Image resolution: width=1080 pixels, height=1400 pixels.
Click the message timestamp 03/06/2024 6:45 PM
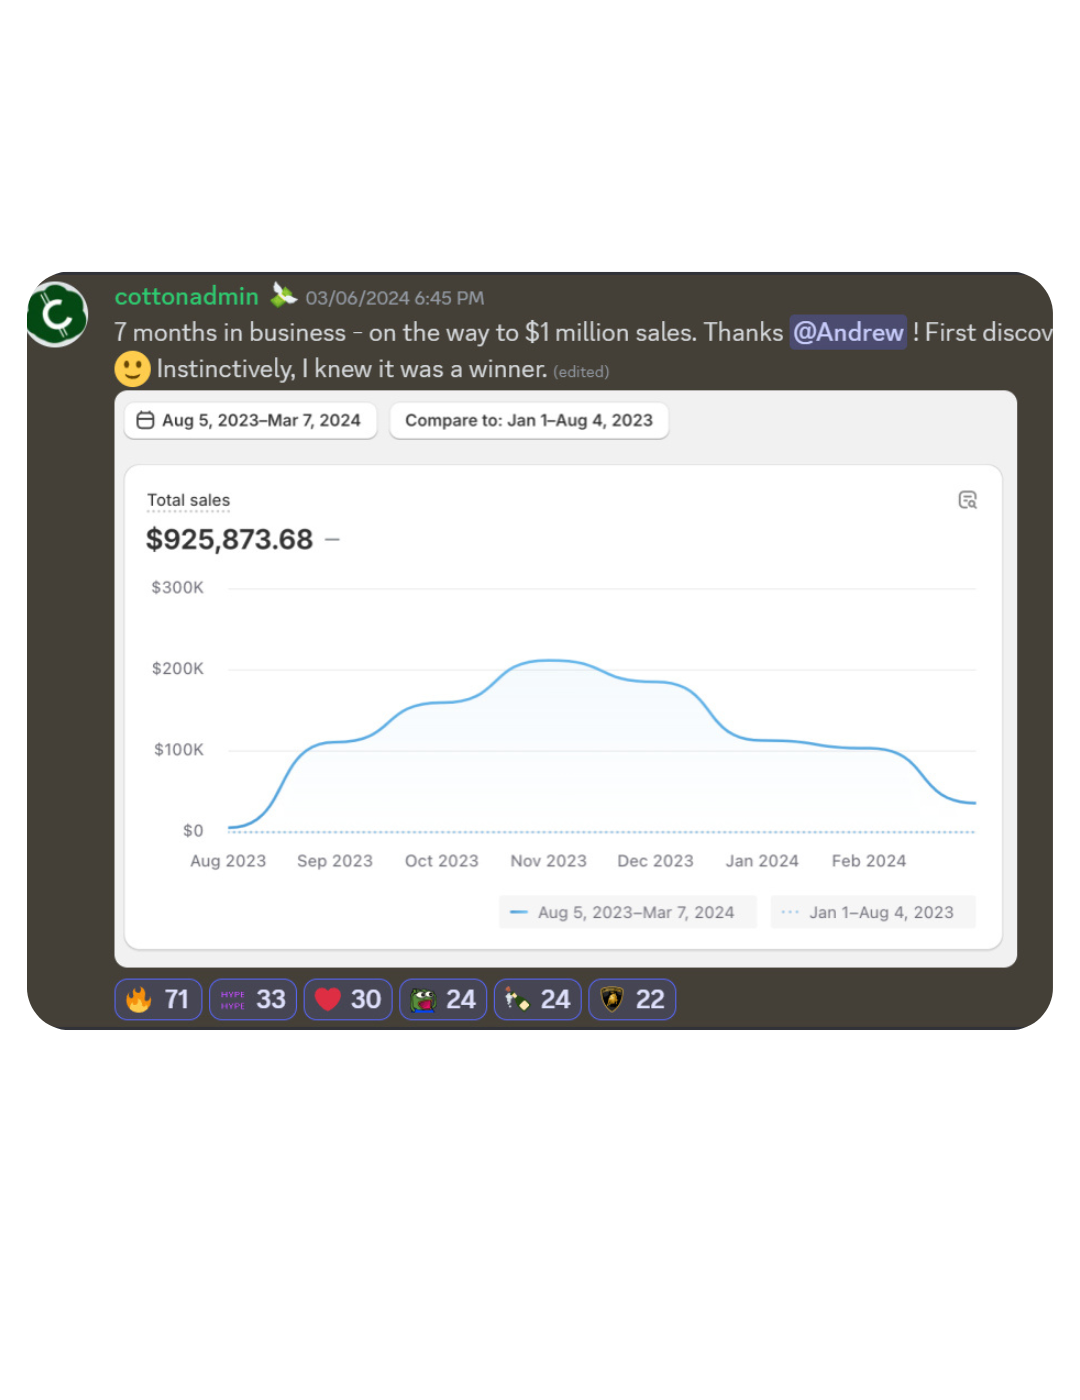coord(395,298)
